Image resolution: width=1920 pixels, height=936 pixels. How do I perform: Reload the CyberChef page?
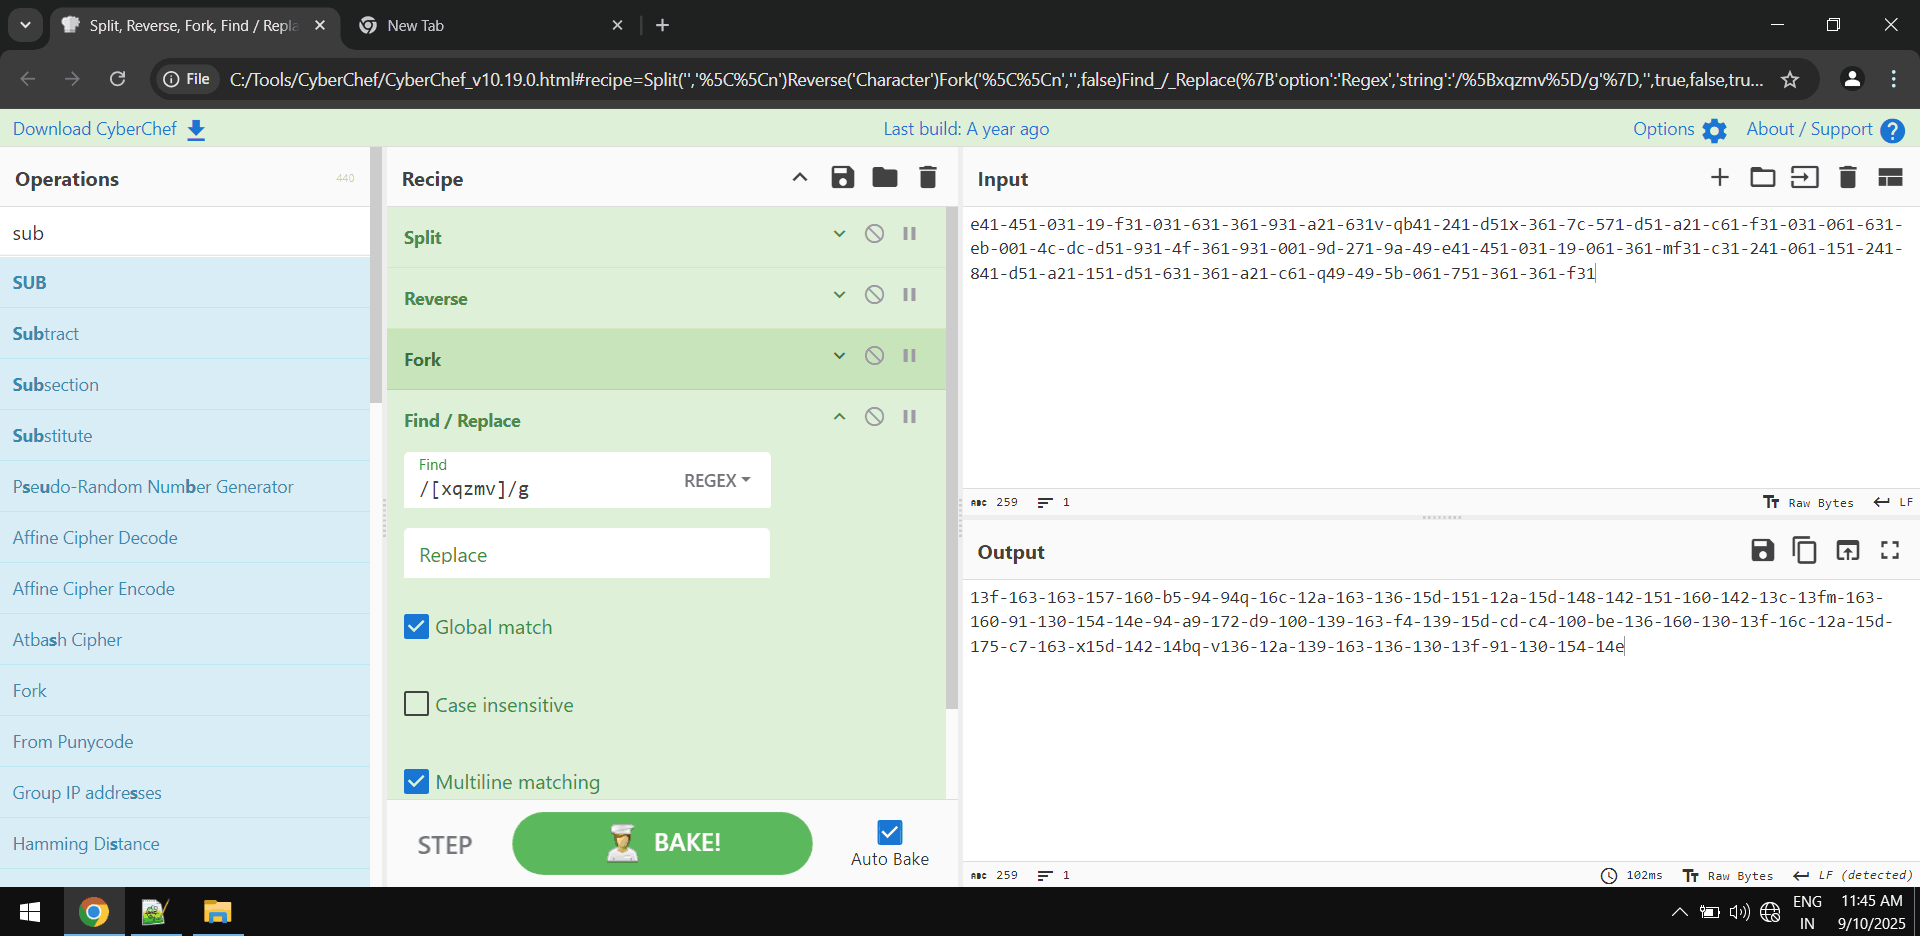(117, 79)
